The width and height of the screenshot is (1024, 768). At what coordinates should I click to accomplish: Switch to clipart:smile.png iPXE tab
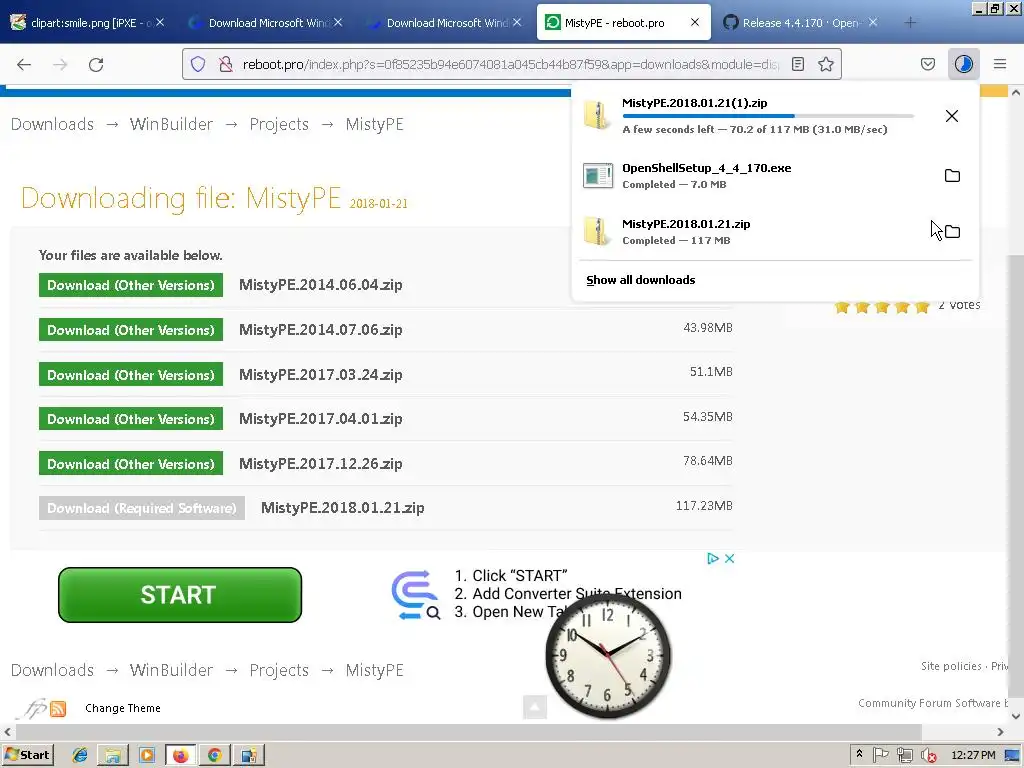[88, 23]
